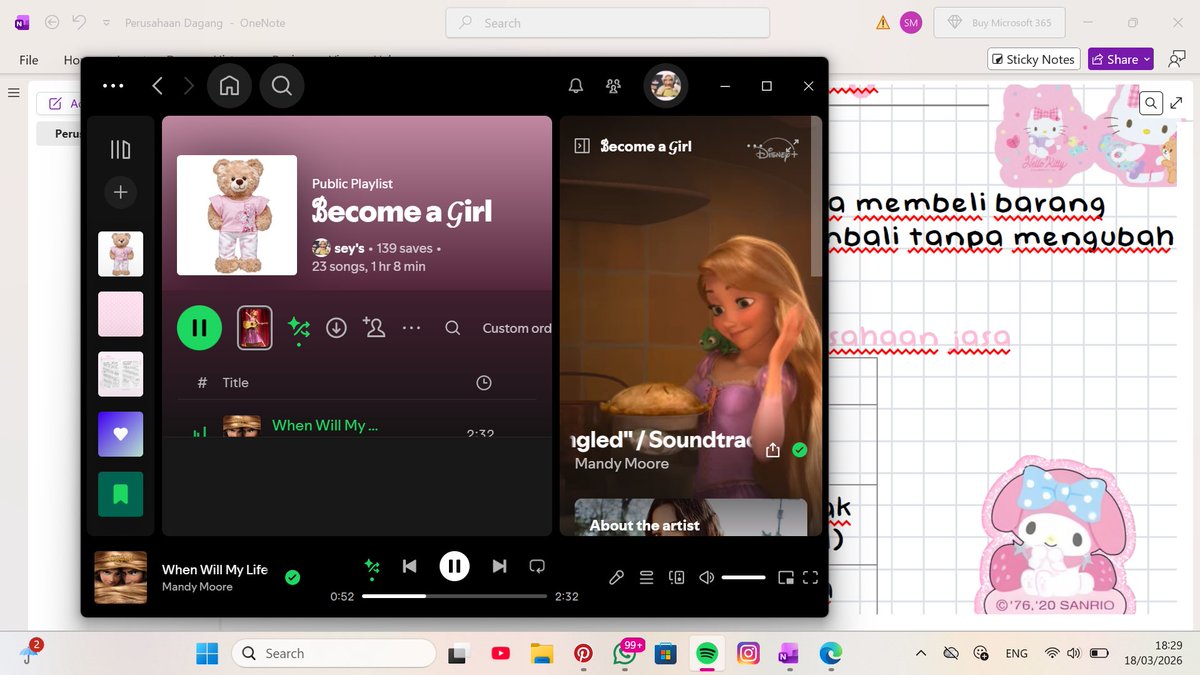This screenshot has height=675, width=1200.
Task: Skip to next track
Action: pyautogui.click(x=499, y=566)
